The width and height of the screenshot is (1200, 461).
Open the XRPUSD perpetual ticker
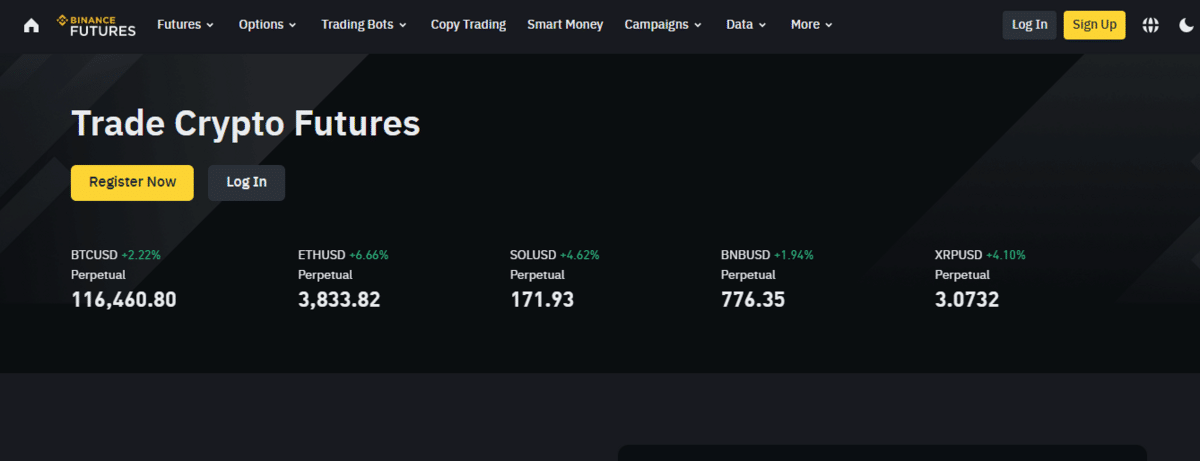pyautogui.click(x=980, y=277)
